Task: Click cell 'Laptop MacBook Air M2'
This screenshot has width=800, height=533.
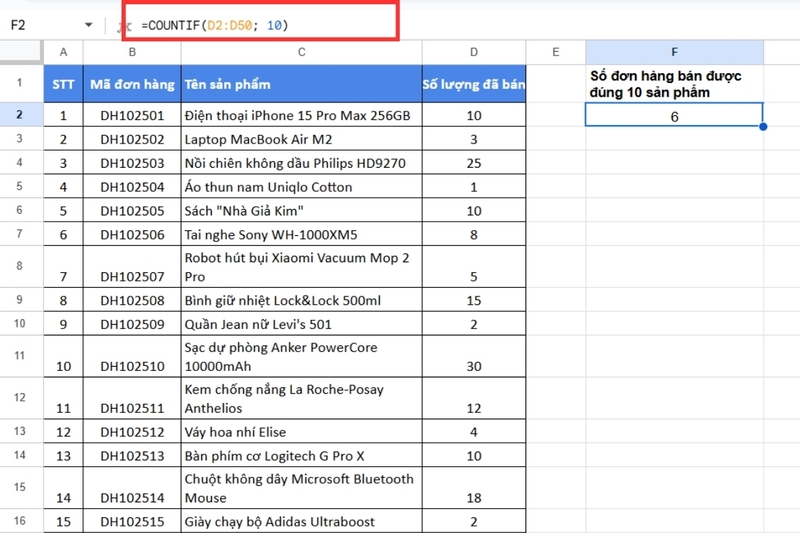Action: click(x=302, y=139)
